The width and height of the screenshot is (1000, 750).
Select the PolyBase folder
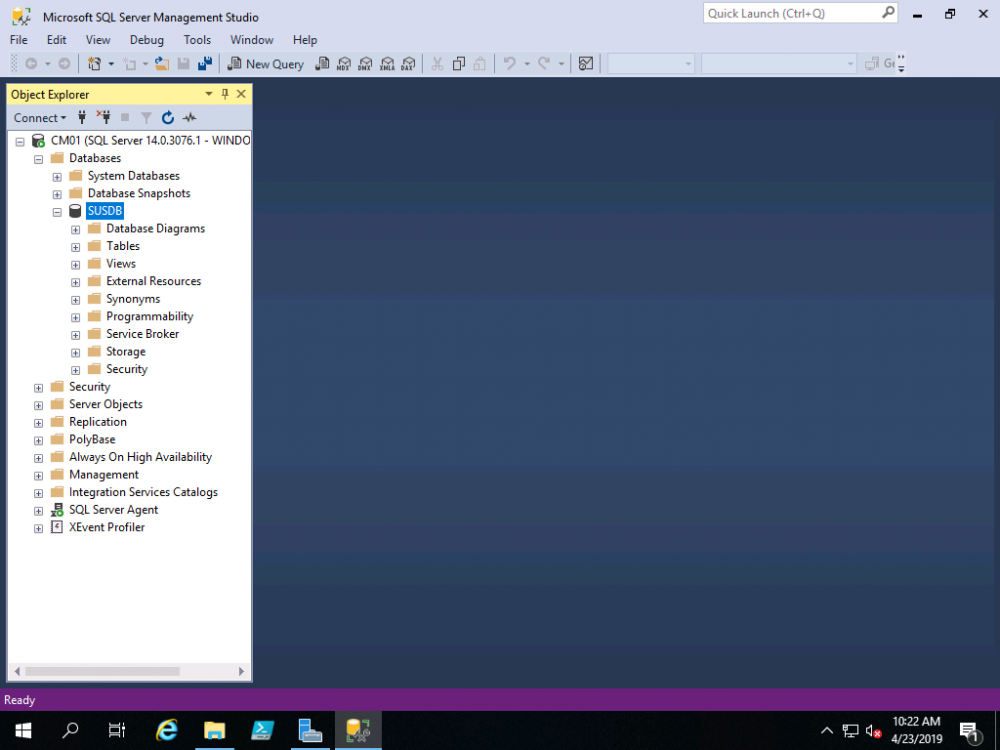(x=92, y=439)
